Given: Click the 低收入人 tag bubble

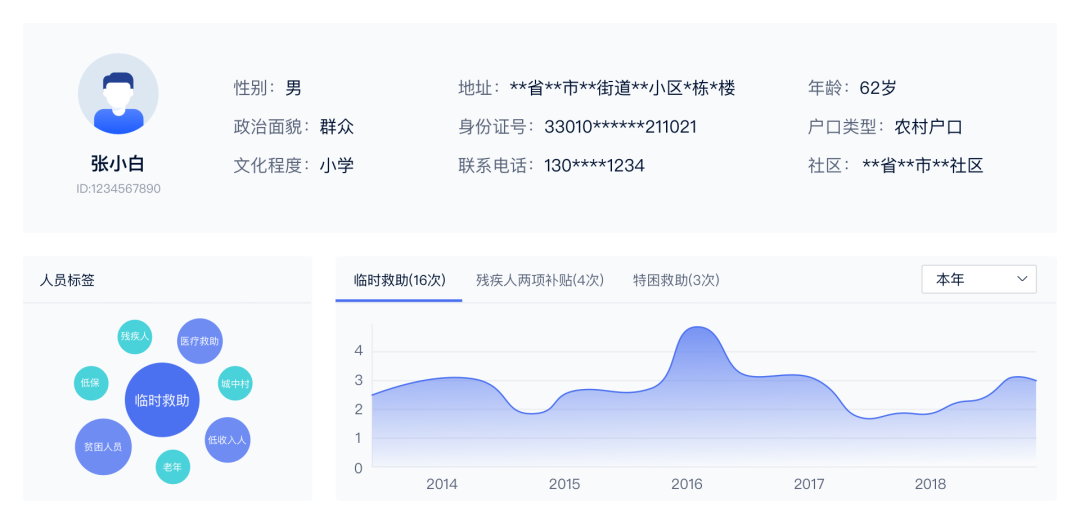Looking at the screenshot, I should coord(227,440).
